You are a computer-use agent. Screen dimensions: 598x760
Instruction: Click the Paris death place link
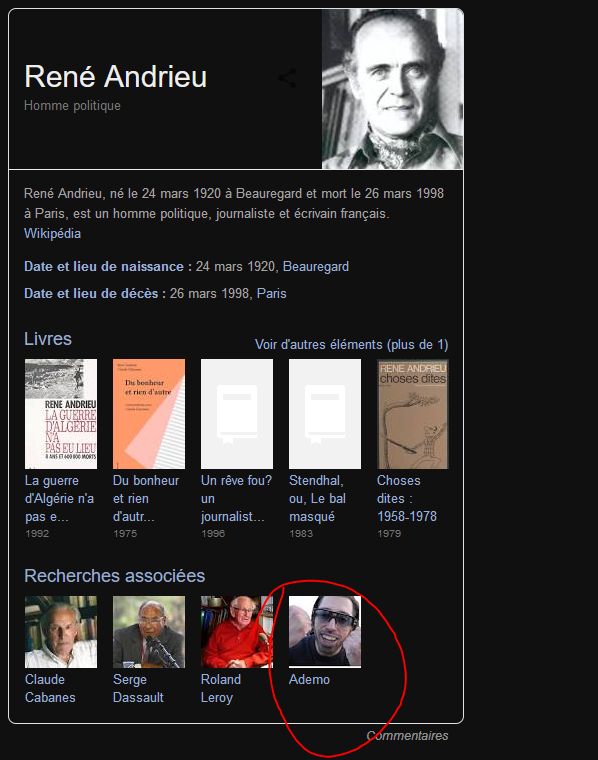[271, 294]
